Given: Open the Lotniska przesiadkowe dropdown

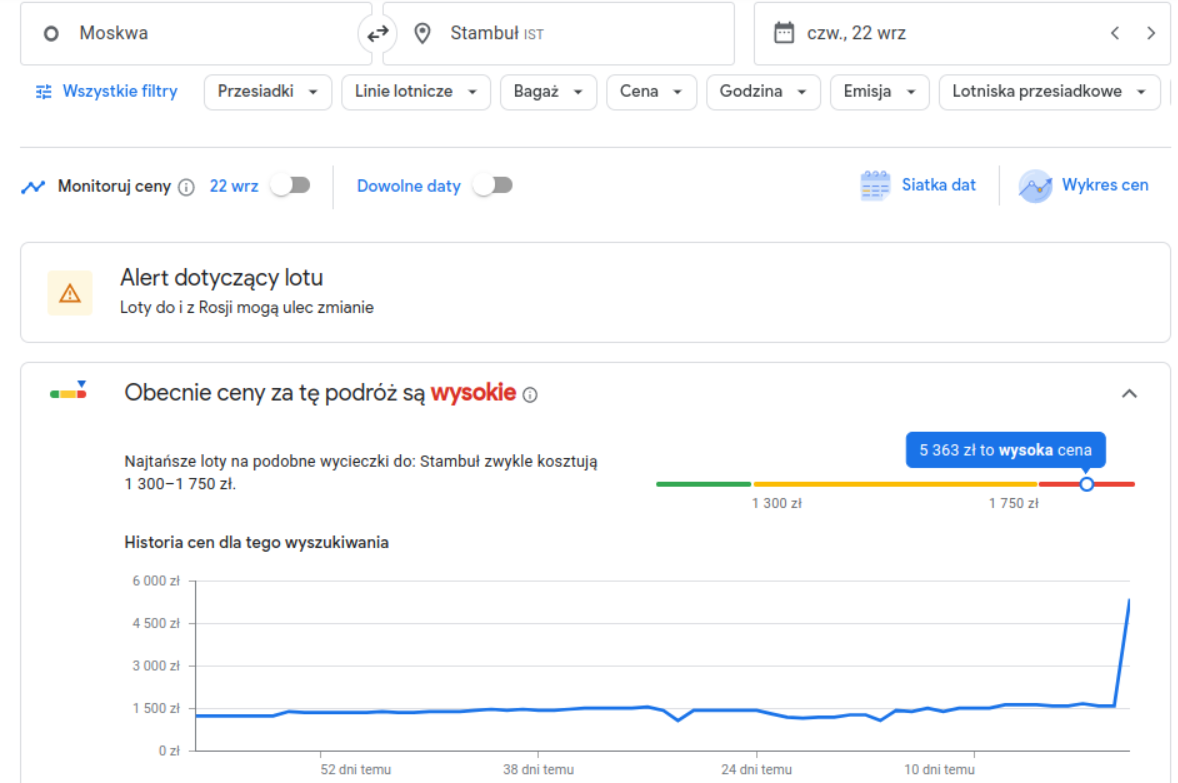Looking at the screenshot, I should 1049,92.
